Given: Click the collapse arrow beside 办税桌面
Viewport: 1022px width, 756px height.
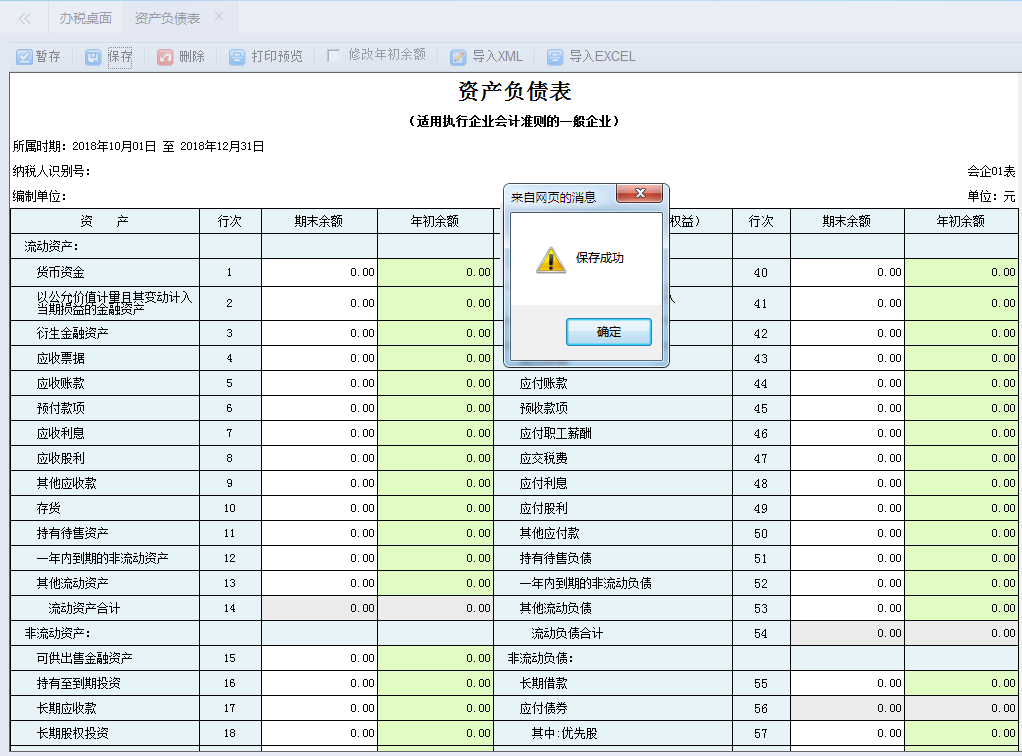Looking at the screenshot, I should 23,16.
